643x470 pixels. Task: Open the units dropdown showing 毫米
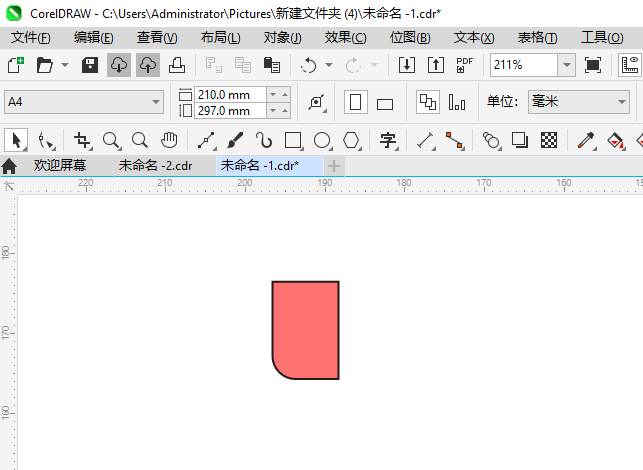pos(579,102)
